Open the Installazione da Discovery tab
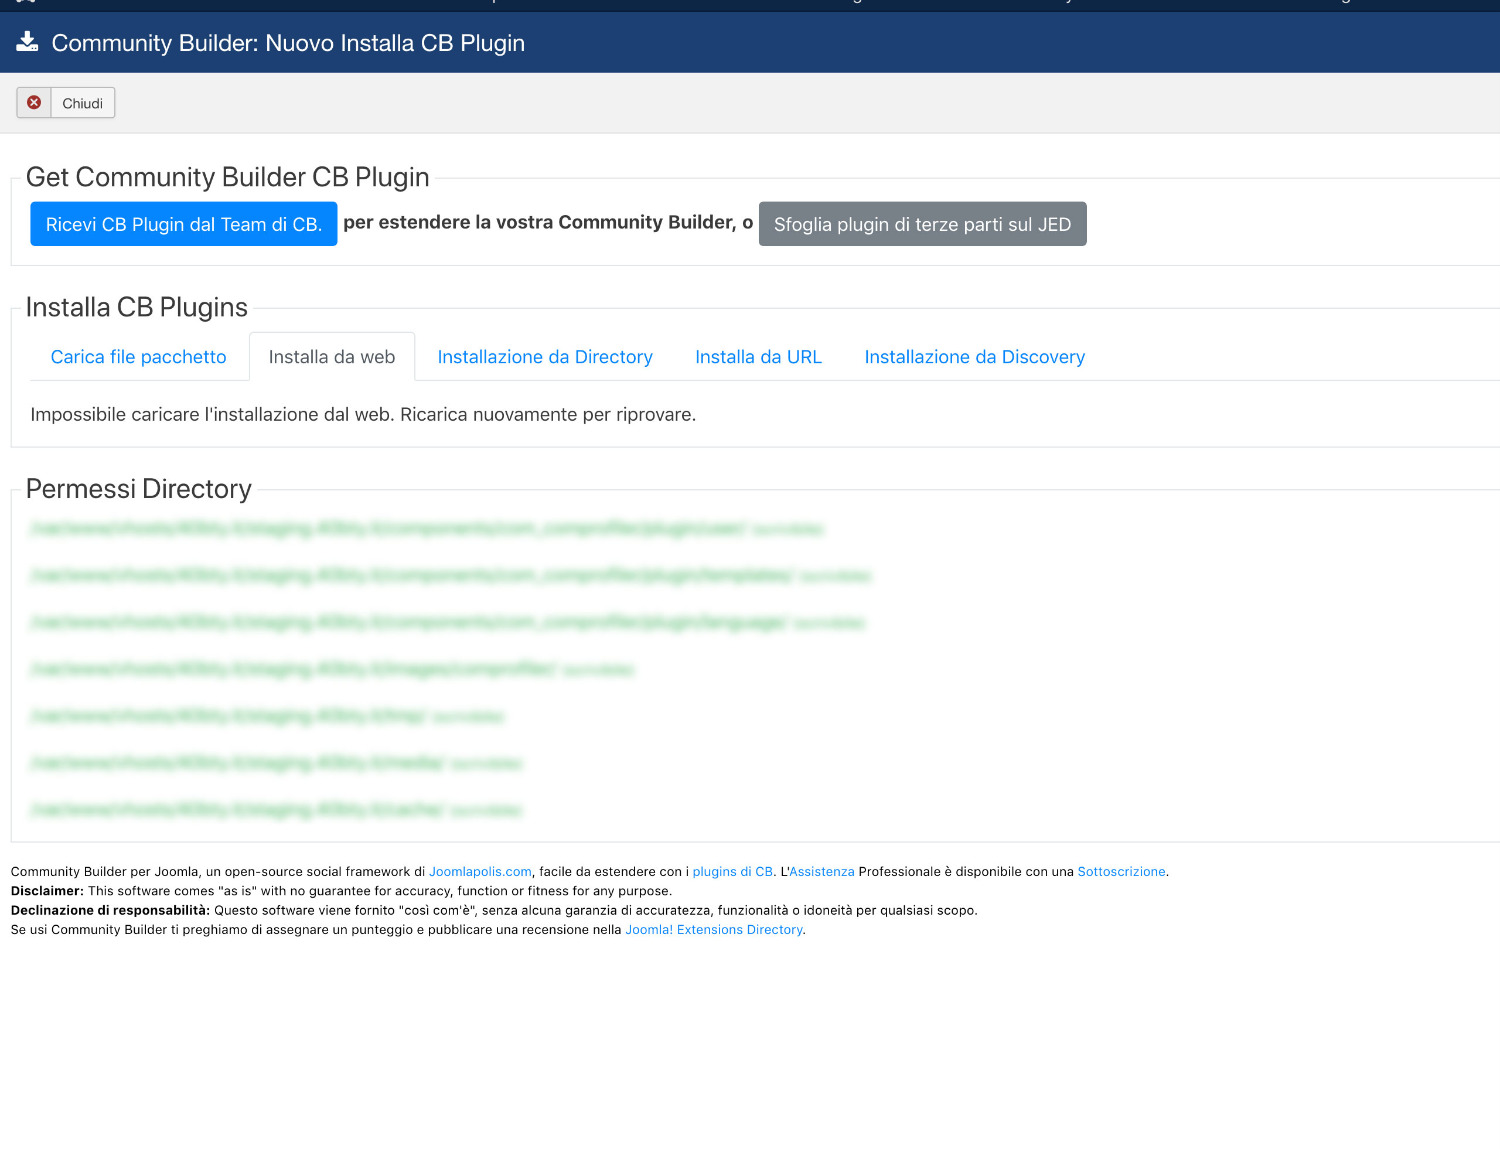The image size is (1500, 1149). click(974, 357)
